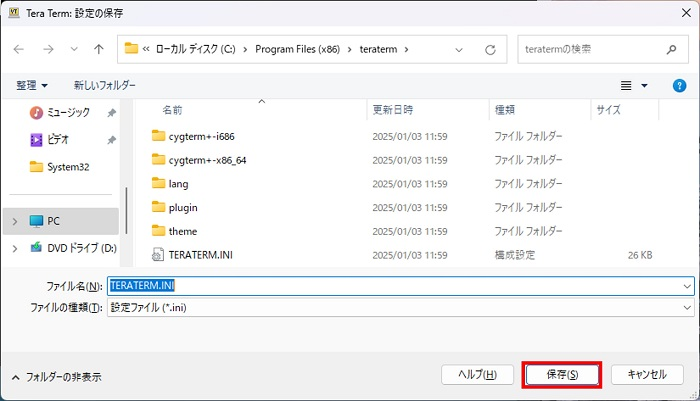This screenshot has width=700, height=401.
Task: Refresh the teraterm folder listing
Action: pos(490,50)
